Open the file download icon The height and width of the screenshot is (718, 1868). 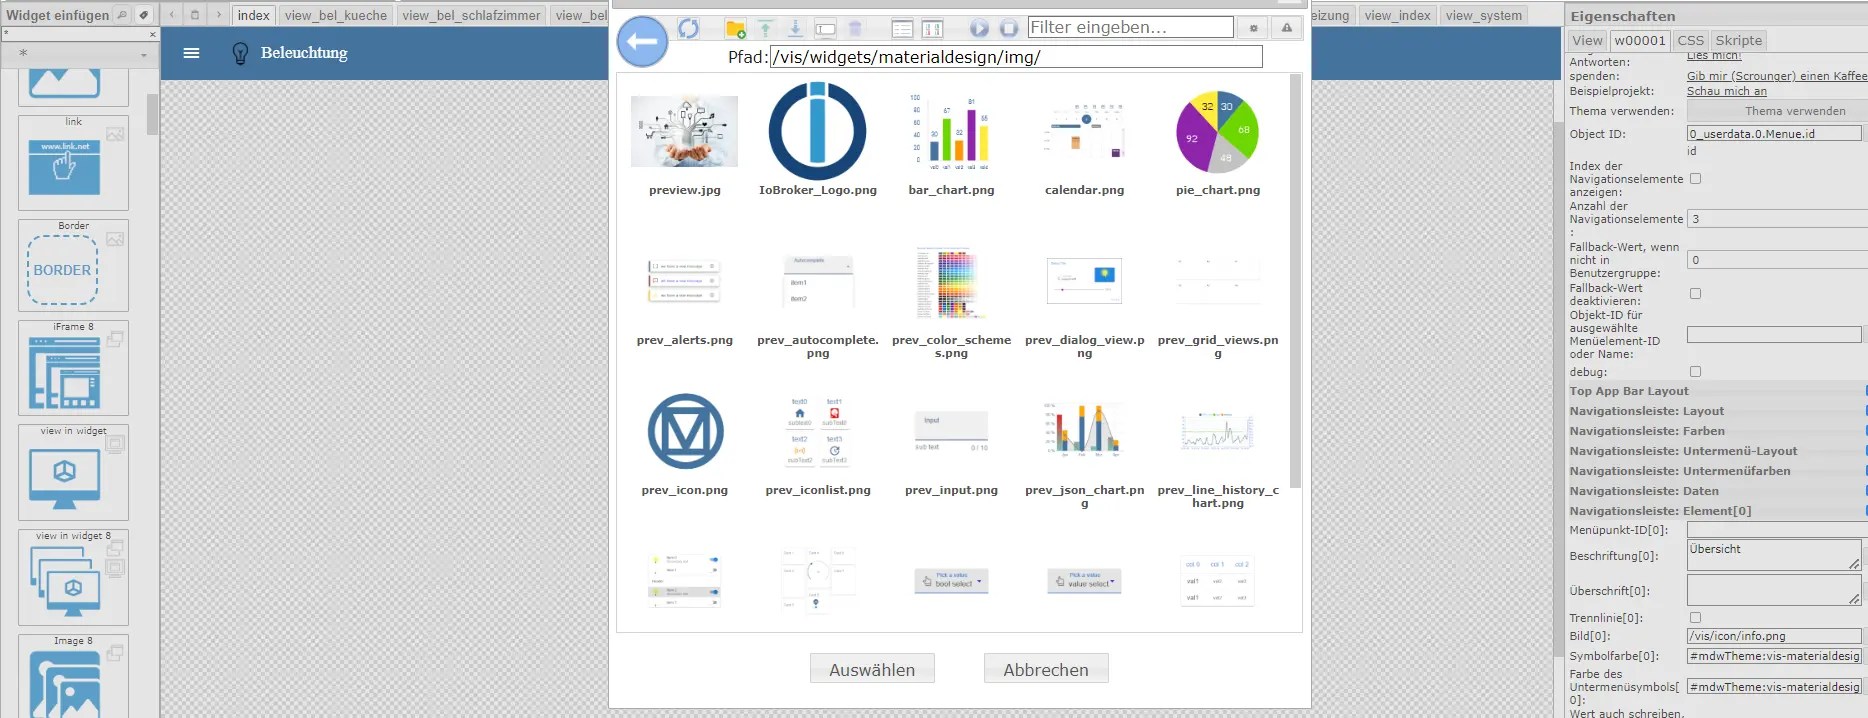click(x=795, y=28)
